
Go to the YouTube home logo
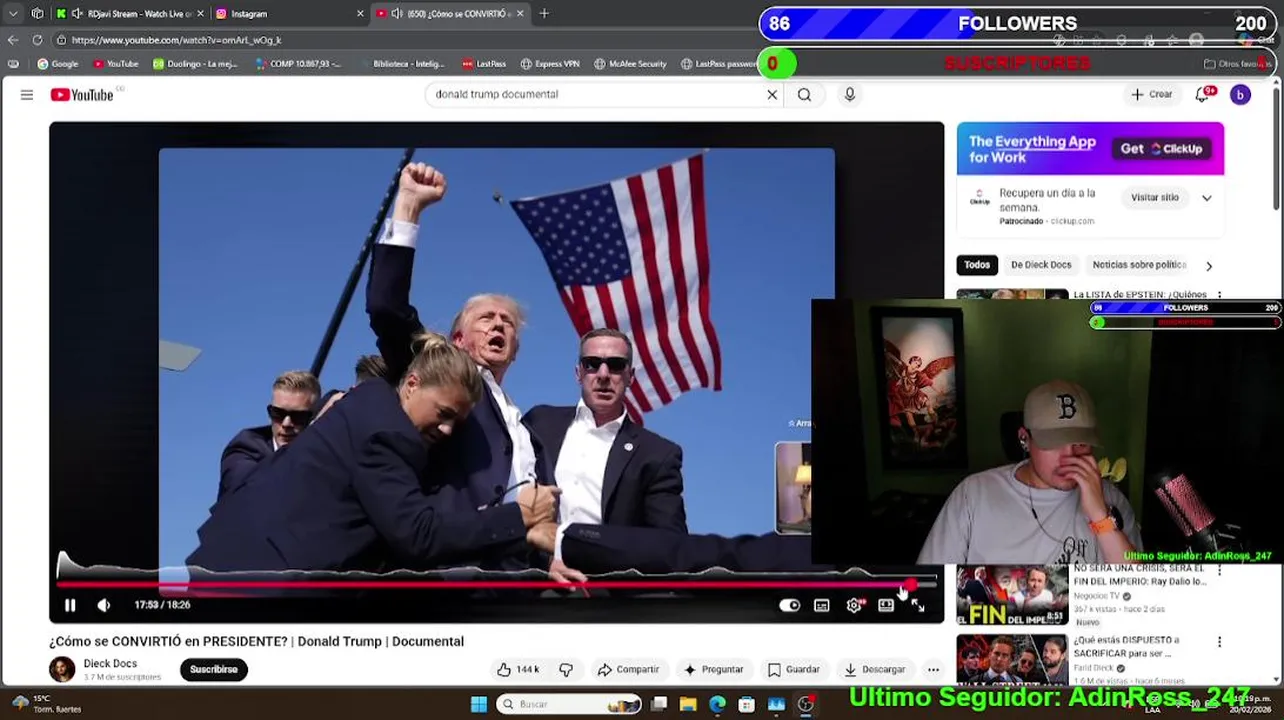click(82, 95)
